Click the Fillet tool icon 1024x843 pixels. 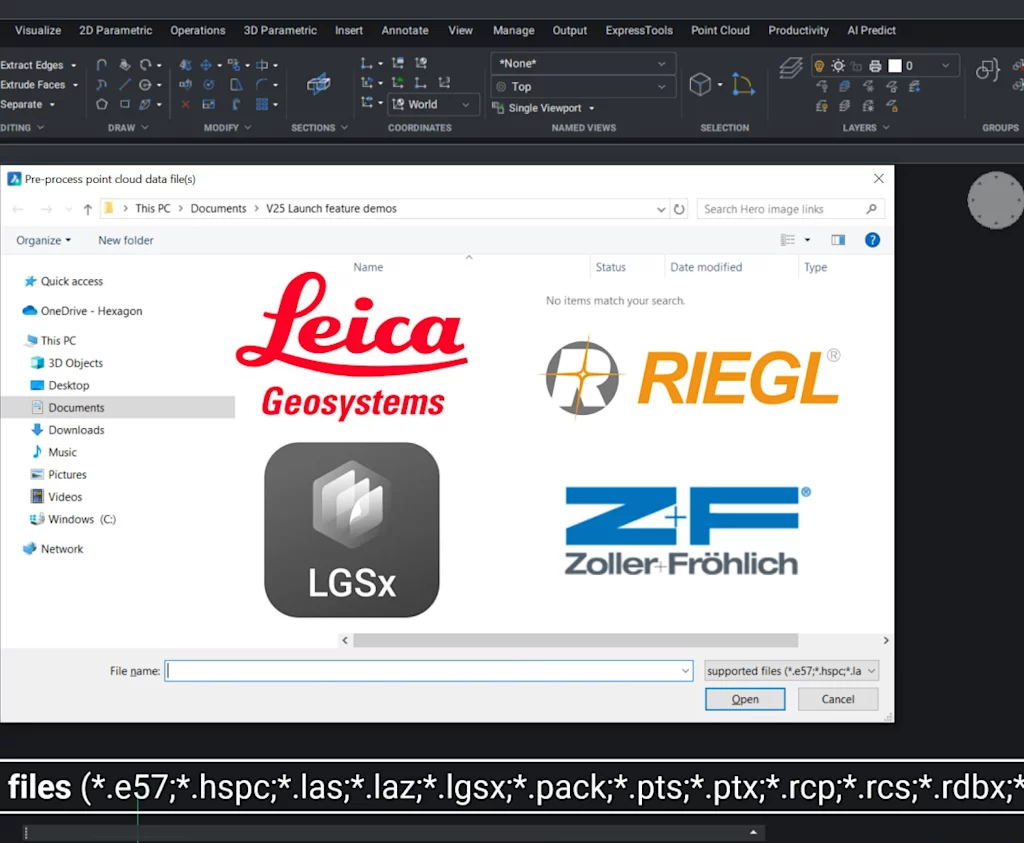coord(261,84)
